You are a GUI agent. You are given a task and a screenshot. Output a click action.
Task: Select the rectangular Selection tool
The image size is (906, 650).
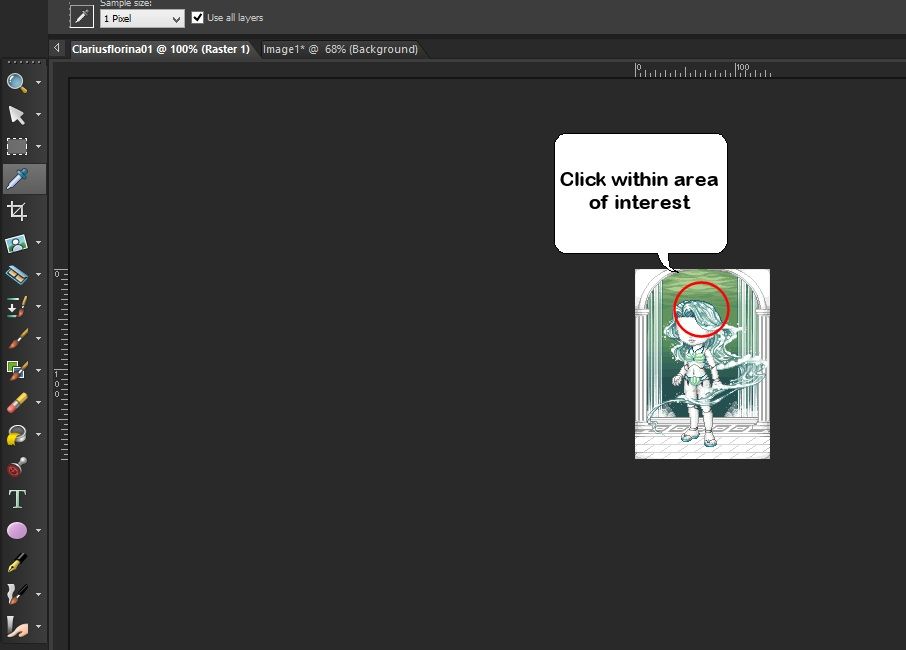click(17, 147)
